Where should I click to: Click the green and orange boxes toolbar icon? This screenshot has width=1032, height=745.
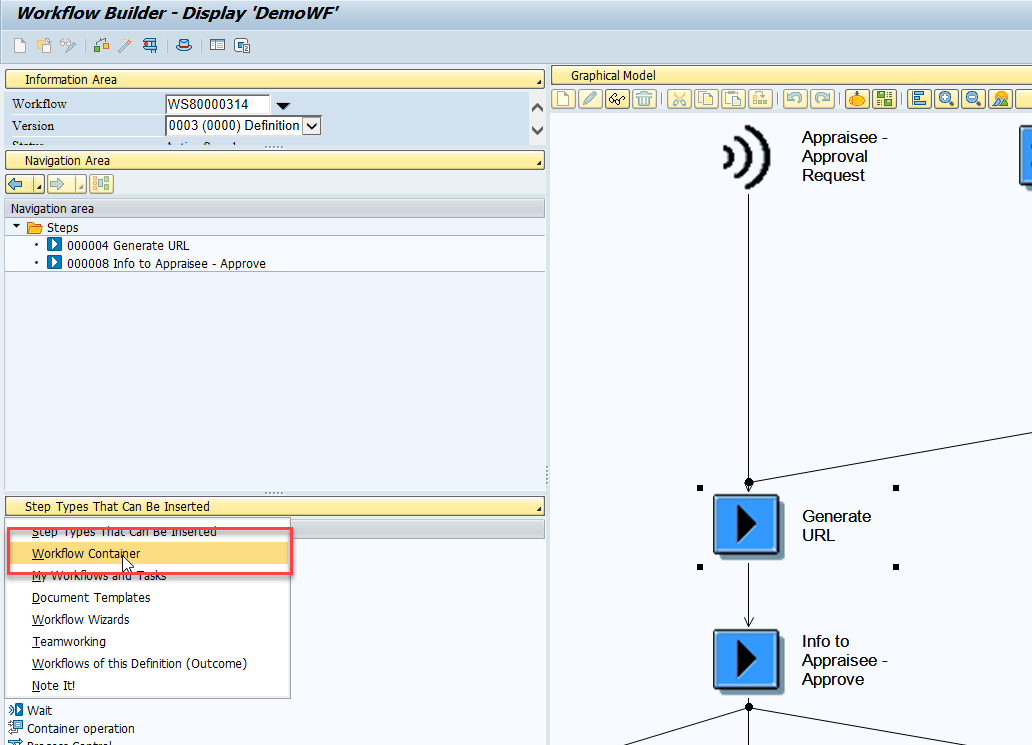pos(101,45)
